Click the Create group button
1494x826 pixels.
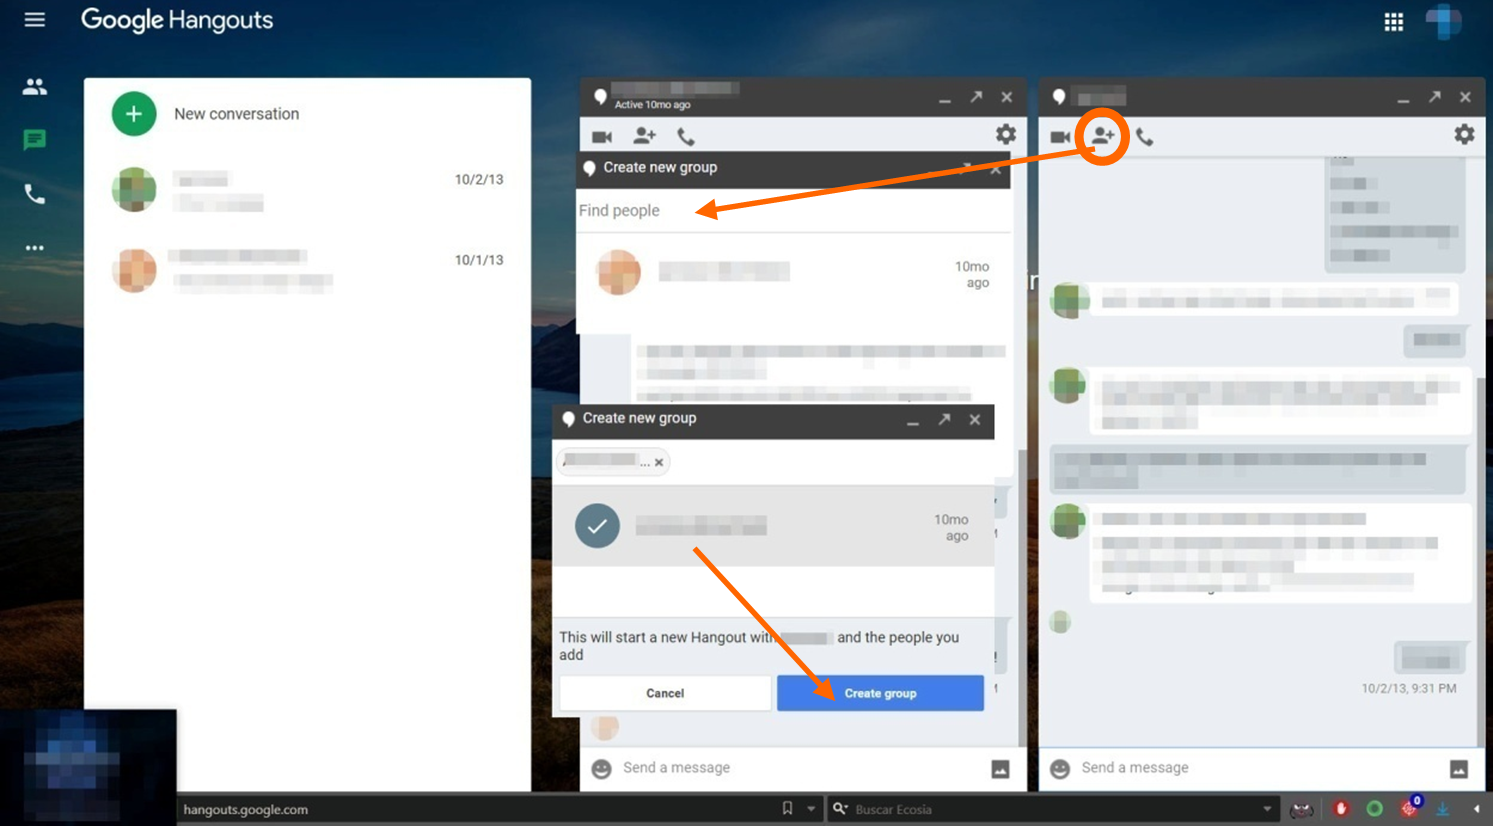point(880,693)
